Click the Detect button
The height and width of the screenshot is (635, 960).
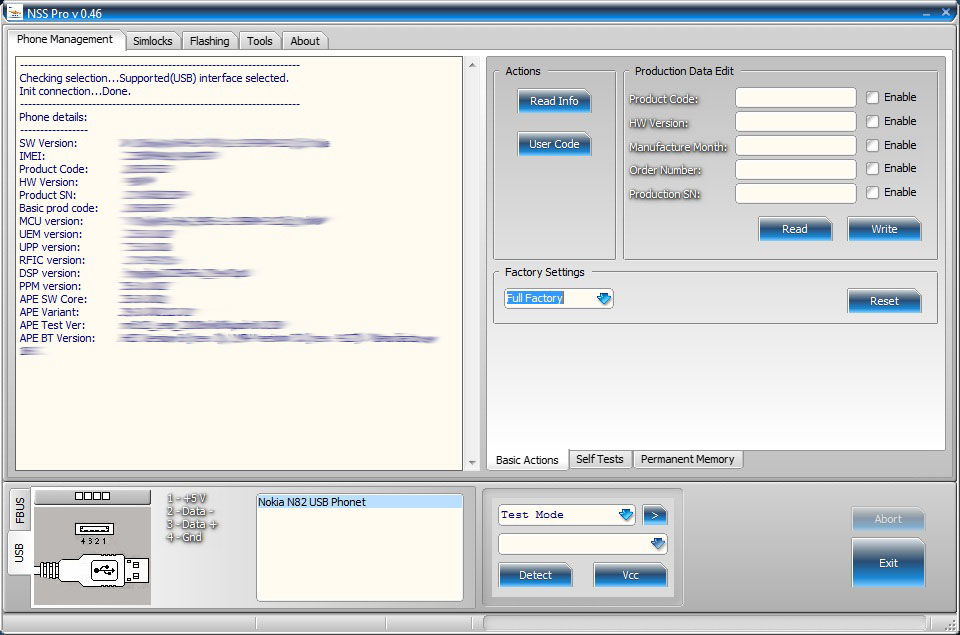click(536, 575)
